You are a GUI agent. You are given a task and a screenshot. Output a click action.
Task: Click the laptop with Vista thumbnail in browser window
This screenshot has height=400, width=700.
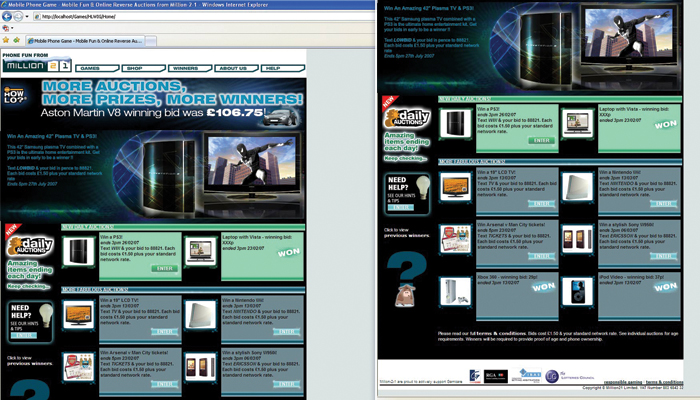coord(201,251)
